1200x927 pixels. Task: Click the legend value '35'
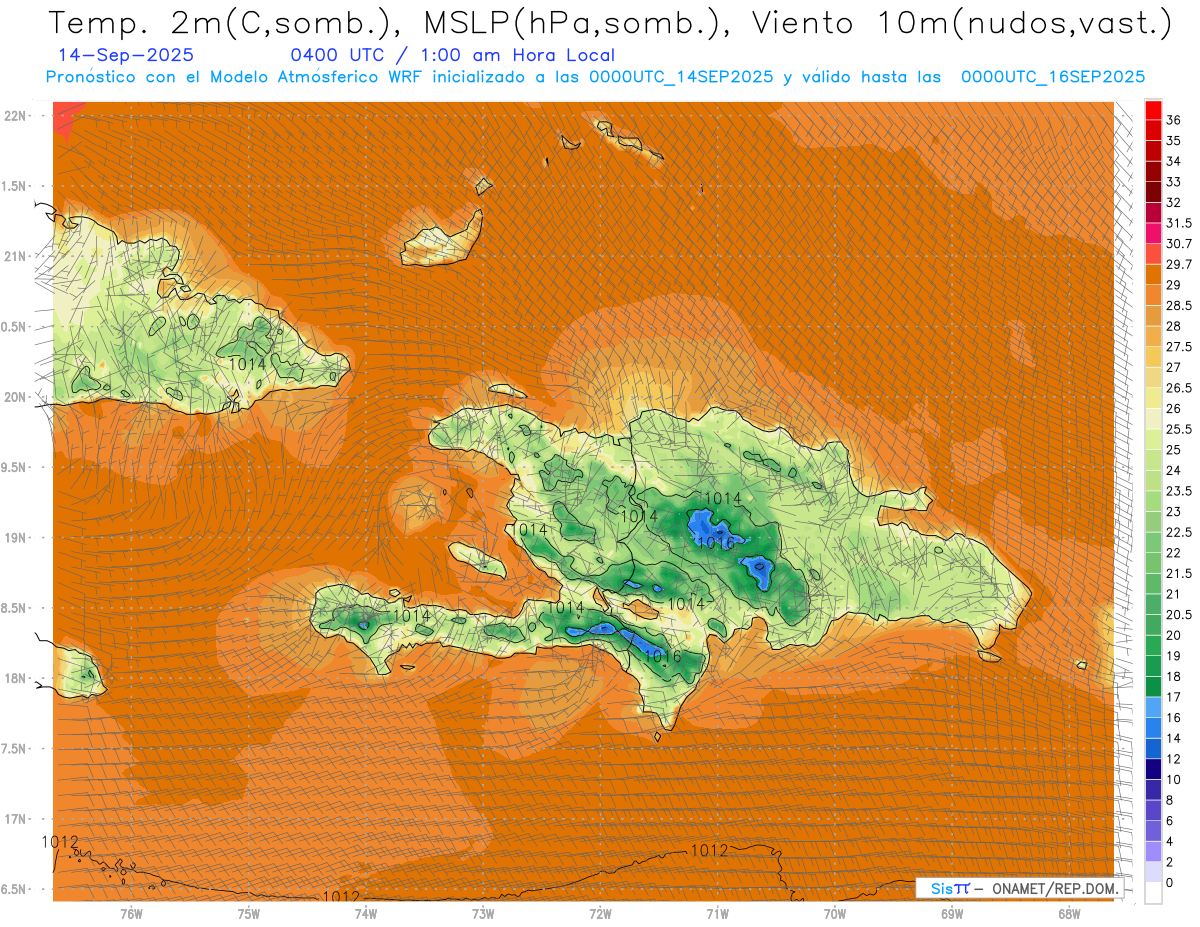[x=1174, y=141]
